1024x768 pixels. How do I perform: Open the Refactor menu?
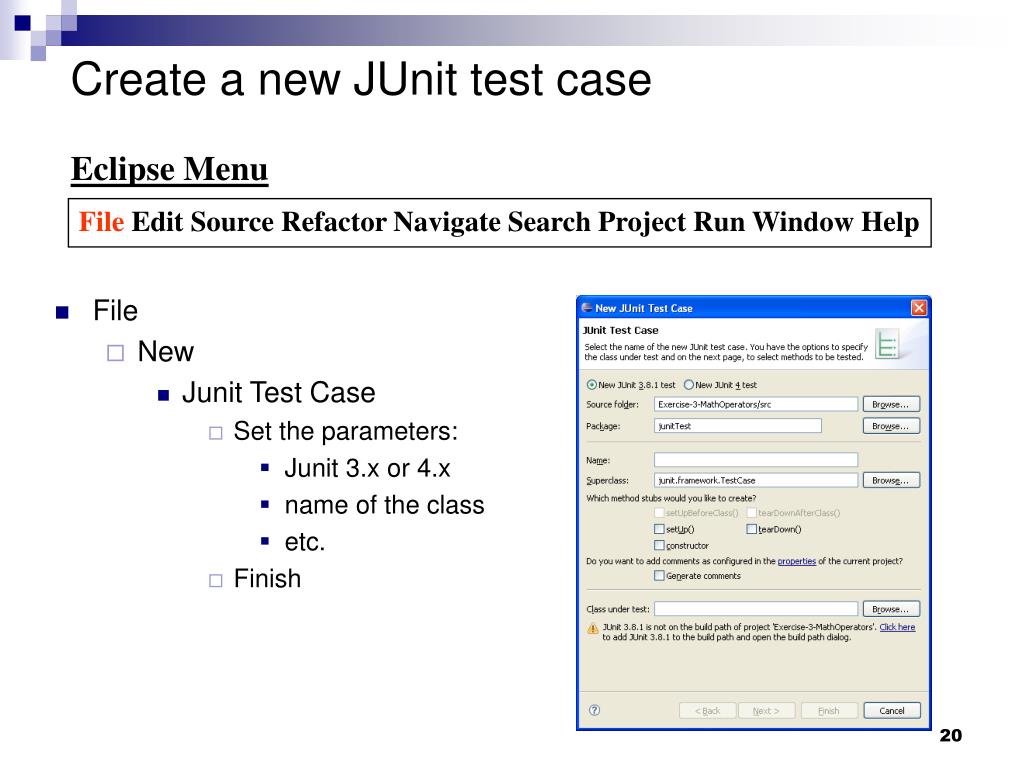click(x=333, y=222)
